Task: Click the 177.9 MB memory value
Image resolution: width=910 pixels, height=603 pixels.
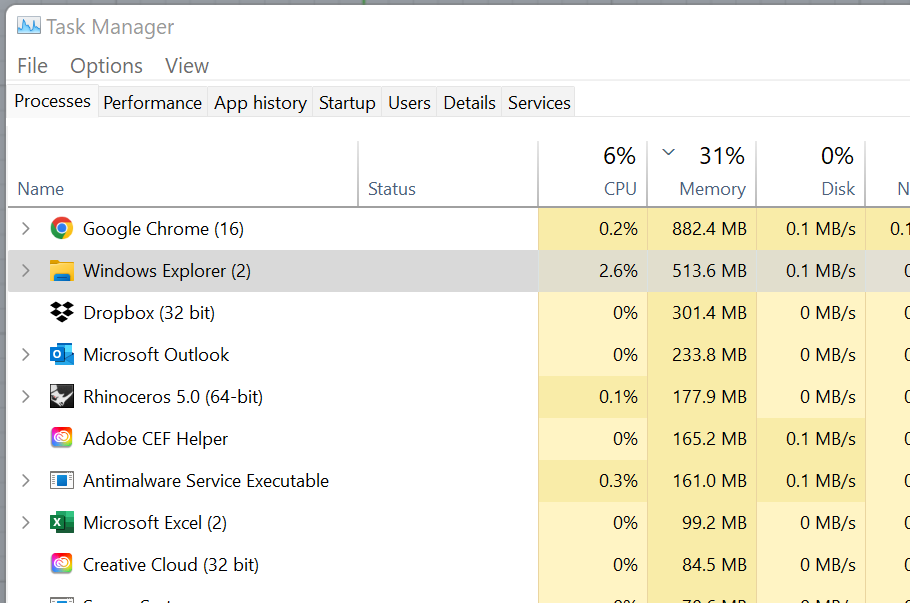Action: (x=709, y=396)
